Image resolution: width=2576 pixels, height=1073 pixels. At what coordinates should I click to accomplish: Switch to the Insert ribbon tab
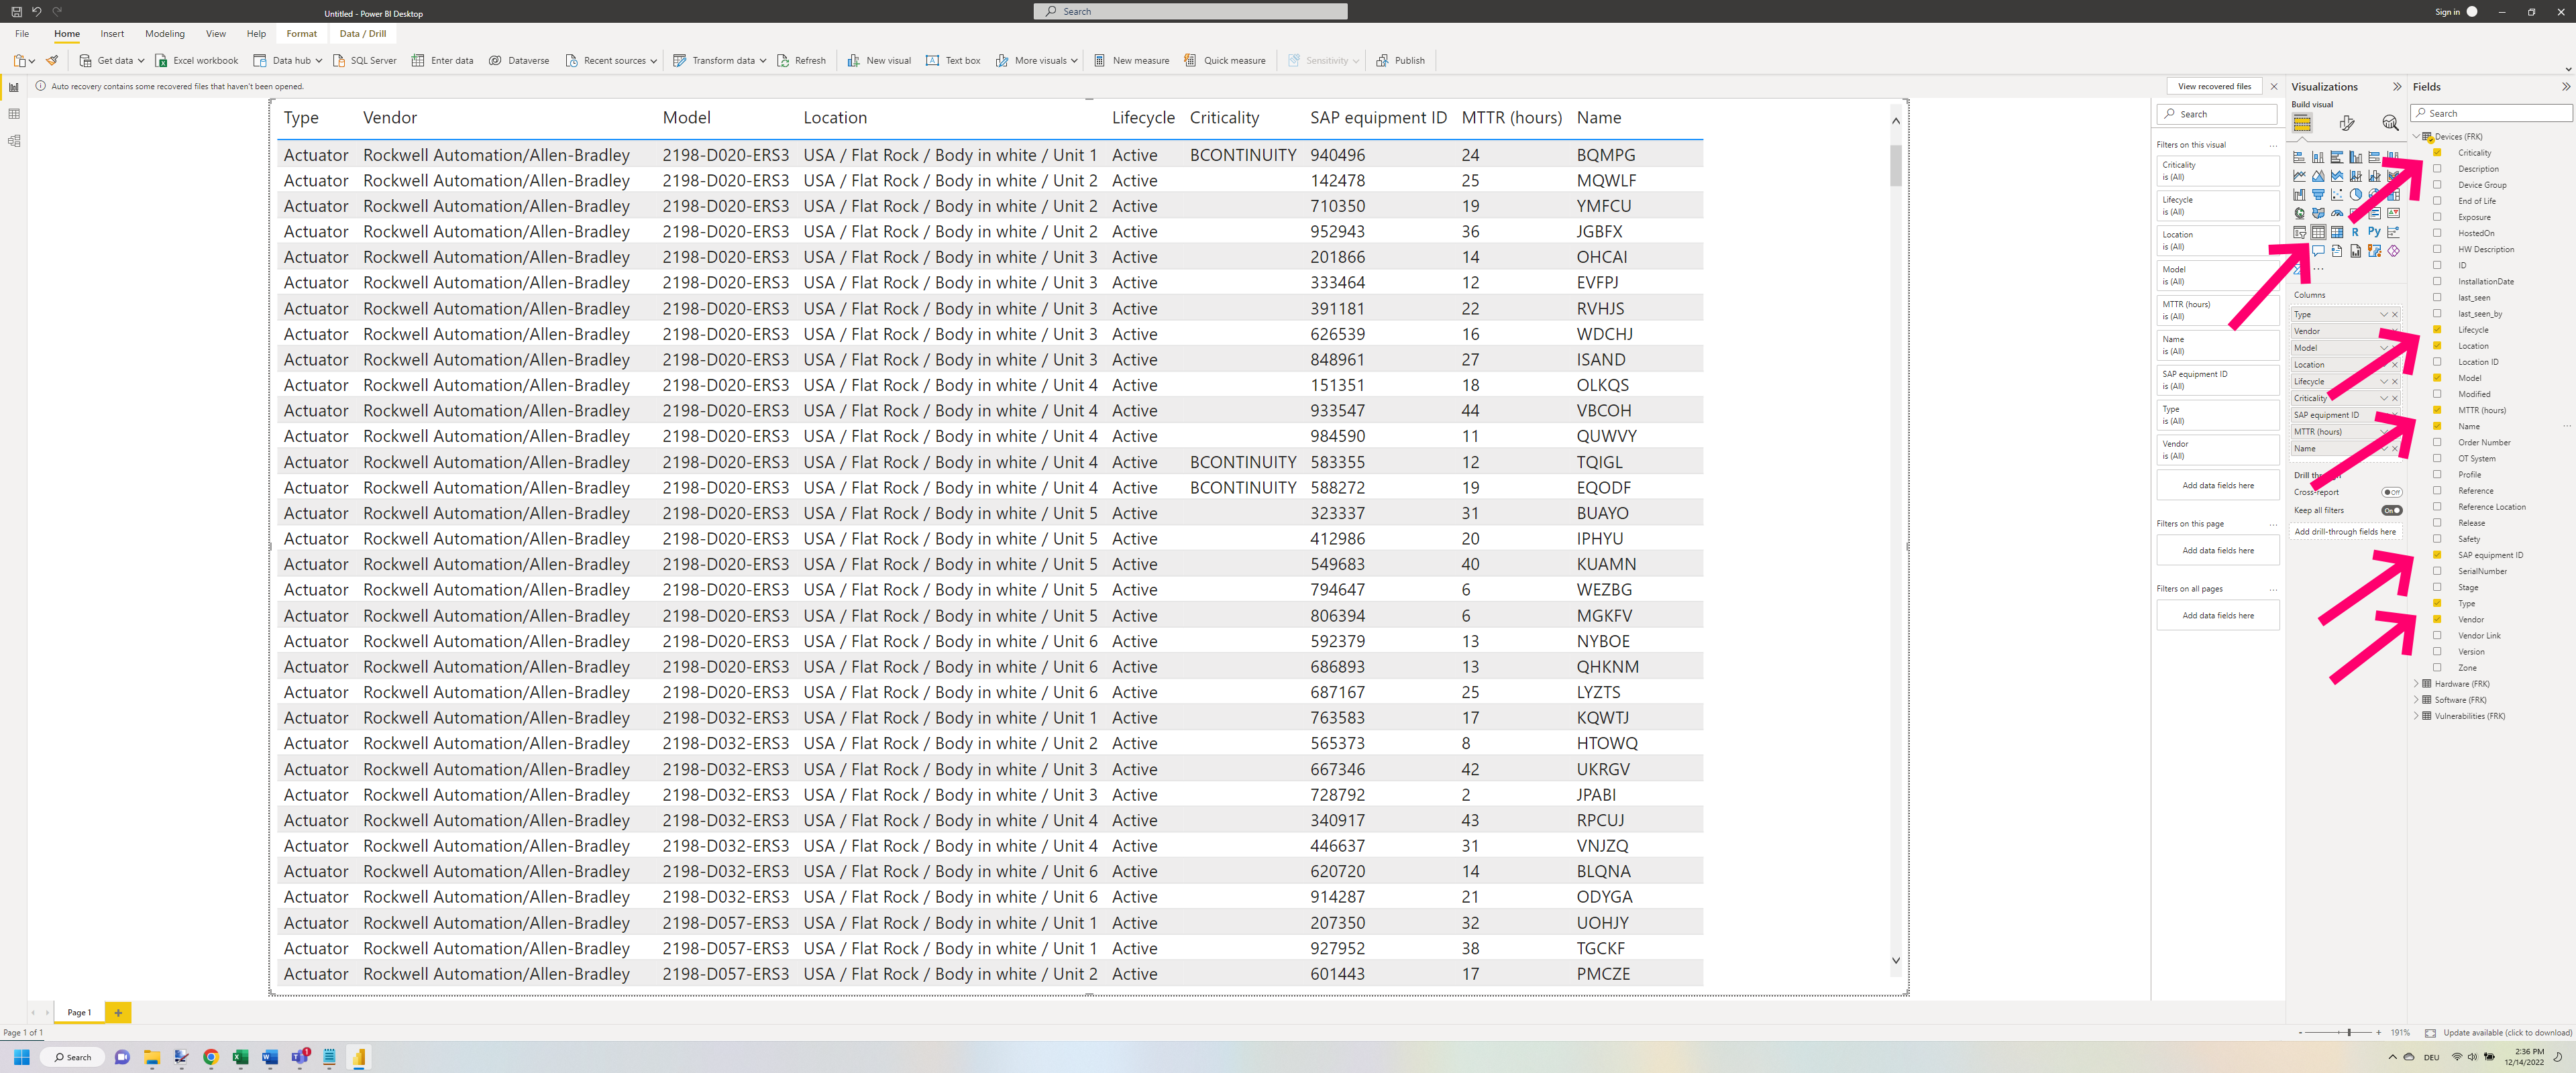coord(112,34)
